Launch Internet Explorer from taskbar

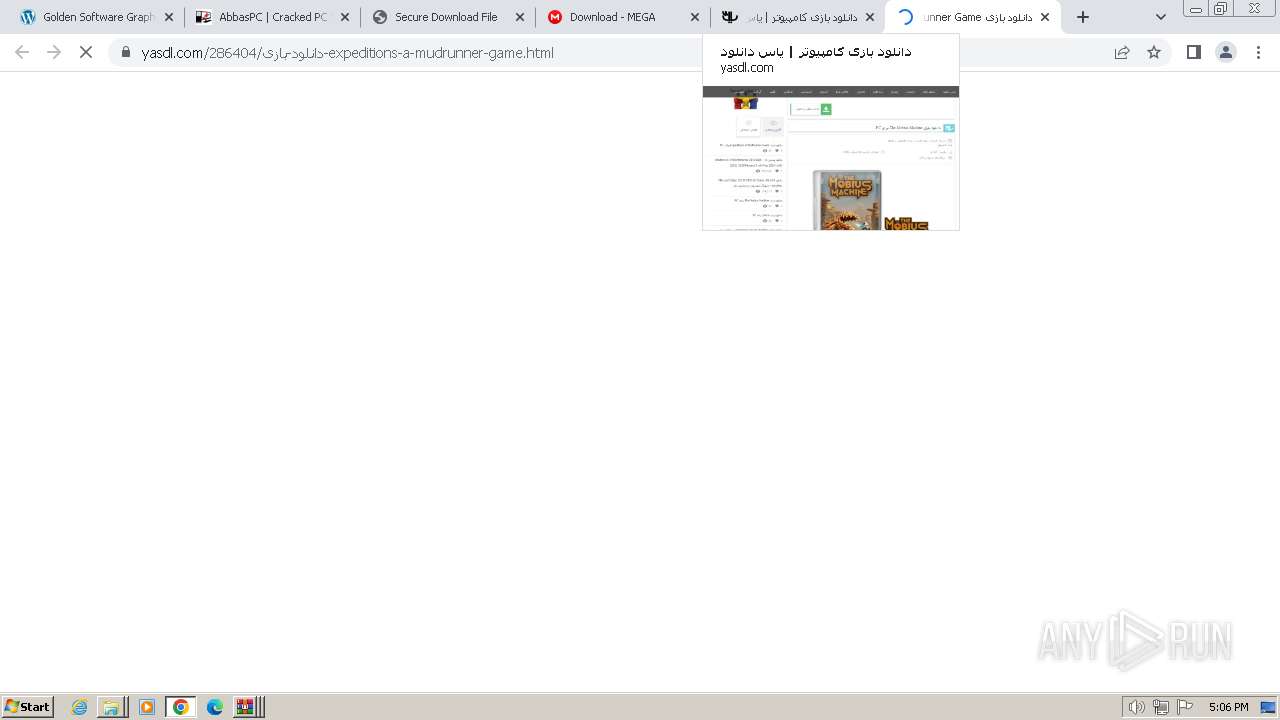pos(80,707)
